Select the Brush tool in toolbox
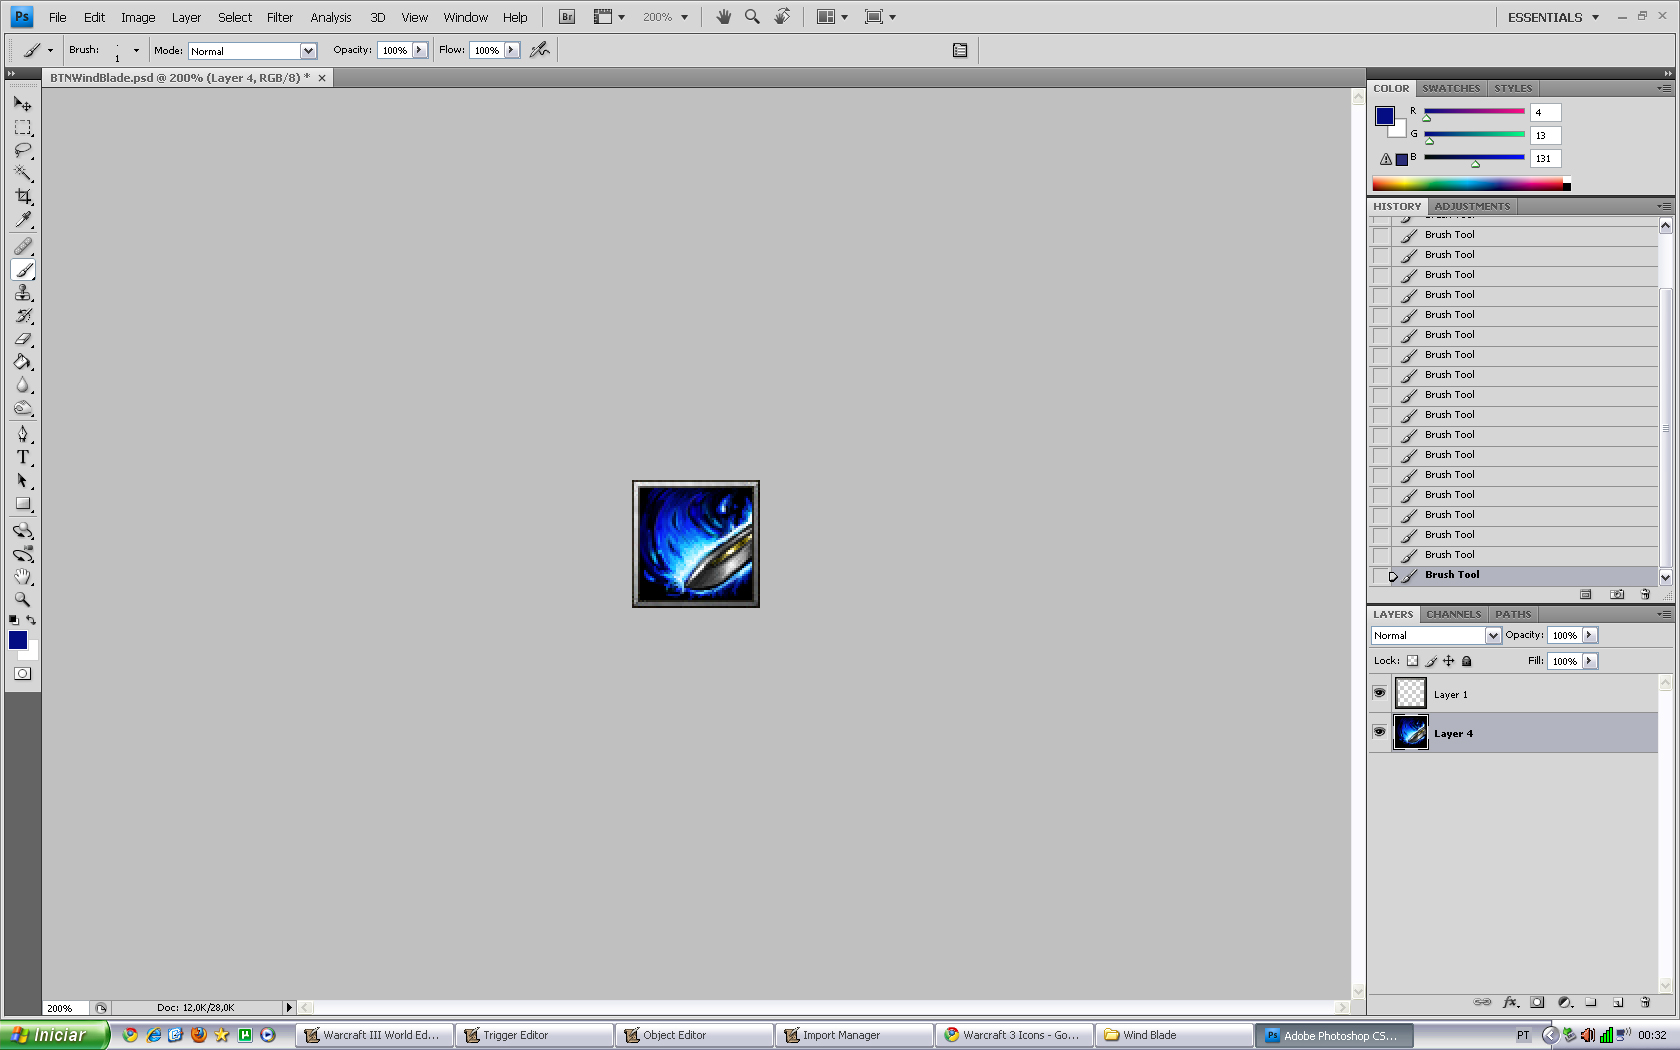The height and width of the screenshot is (1050, 1680). pyautogui.click(x=23, y=270)
